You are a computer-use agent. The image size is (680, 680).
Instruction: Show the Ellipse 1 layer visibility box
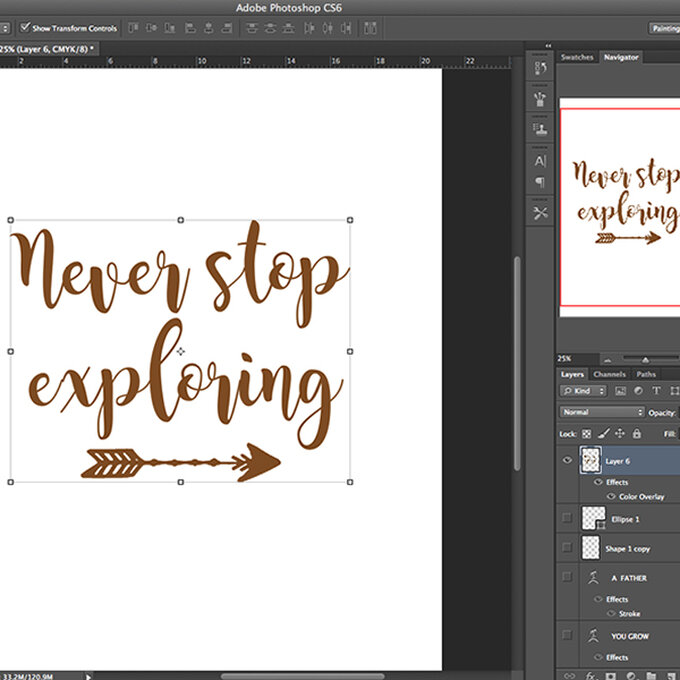click(567, 518)
